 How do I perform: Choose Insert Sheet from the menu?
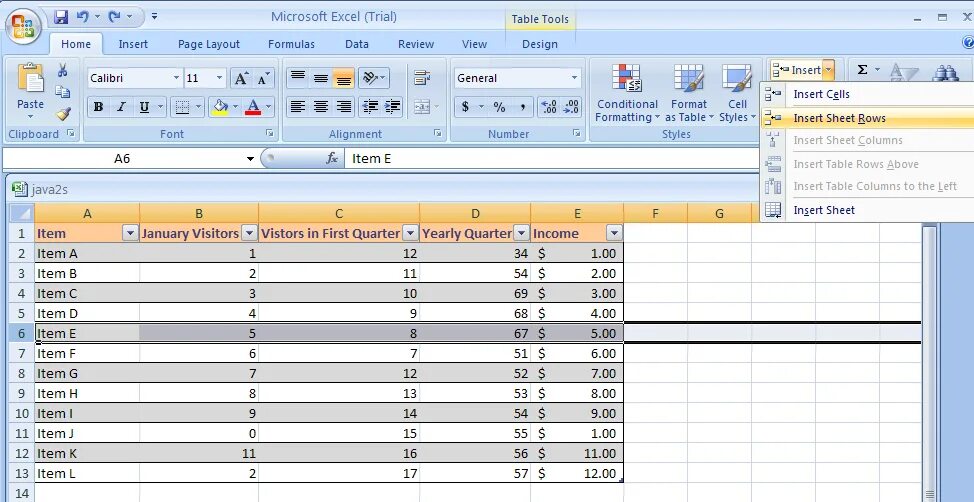(868, 210)
